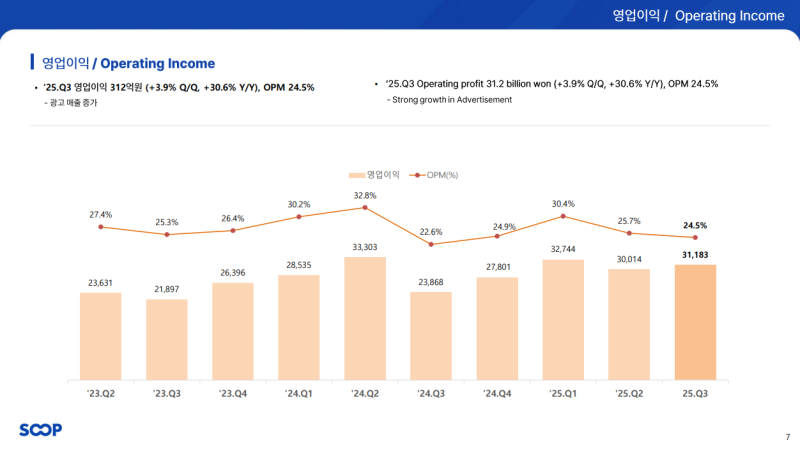
Task: Click the OPM line marker at 24.5%
Action: (x=696, y=237)
